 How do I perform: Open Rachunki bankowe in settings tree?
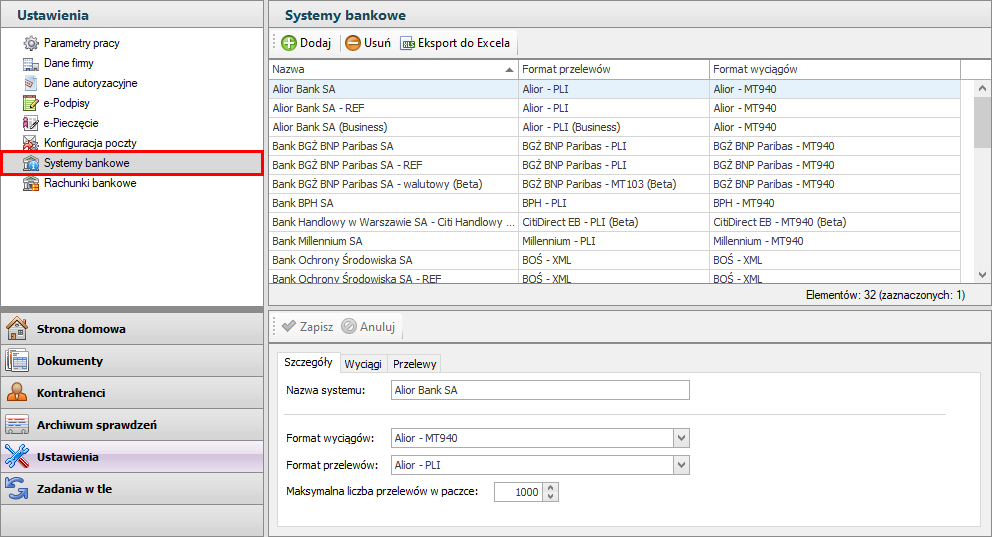[x=89, y=183]
